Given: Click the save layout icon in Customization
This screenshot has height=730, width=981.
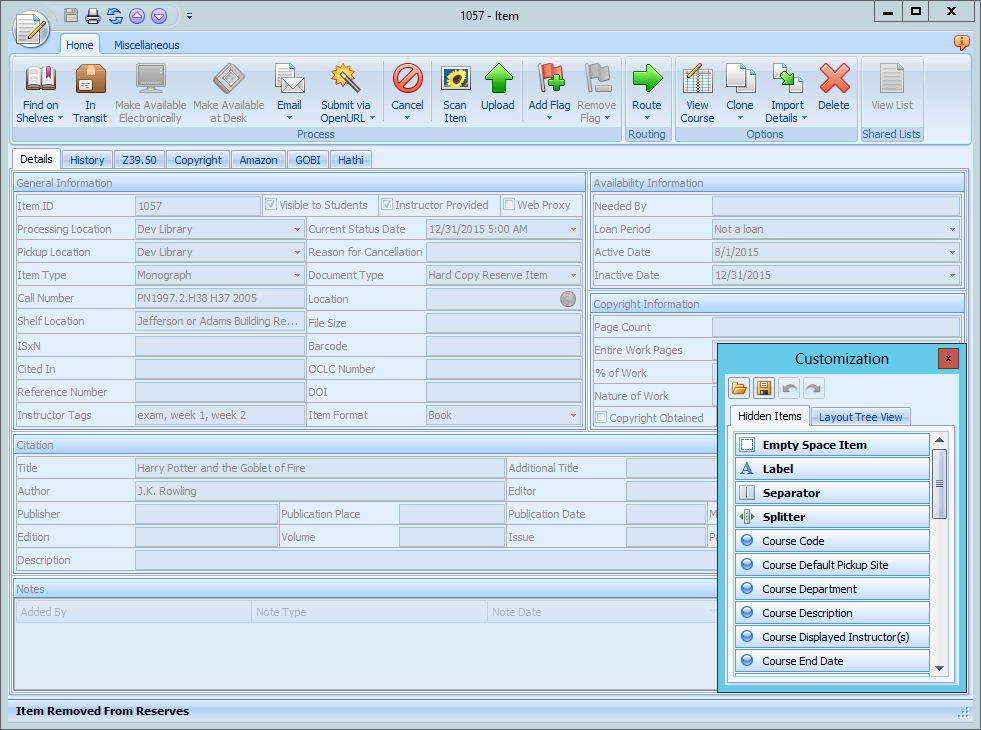Looking at the screenshot, I should [x=764, y=388].
